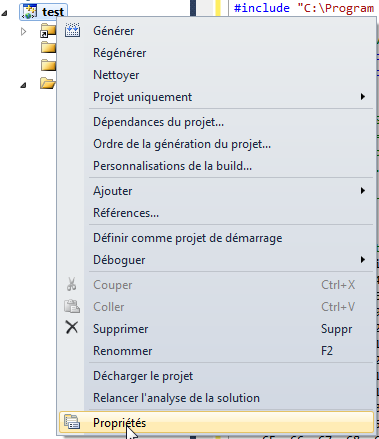Collapse the open folder tree node
The height and width of the screenshot is (439, 379).
[x=23, y=85]
